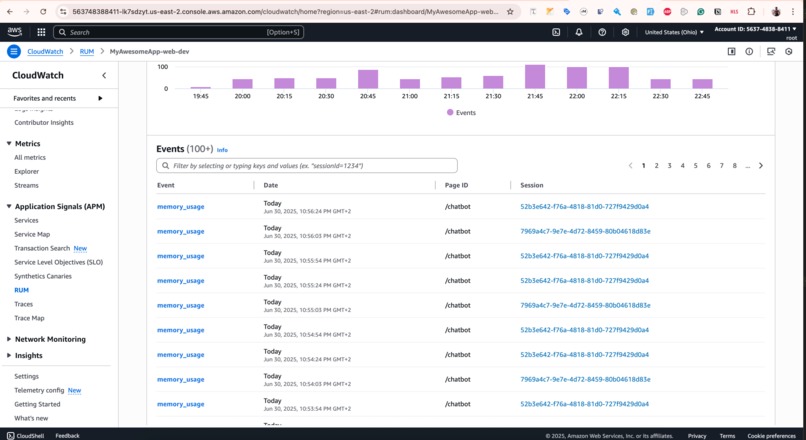Open the region selector United States (Ohio)

[x=674, y=32]
